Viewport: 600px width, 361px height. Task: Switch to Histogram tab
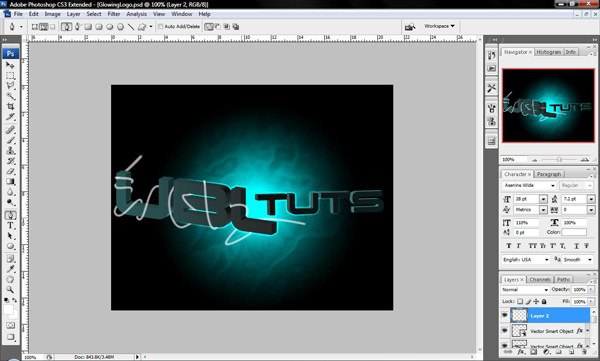point(548,52)
